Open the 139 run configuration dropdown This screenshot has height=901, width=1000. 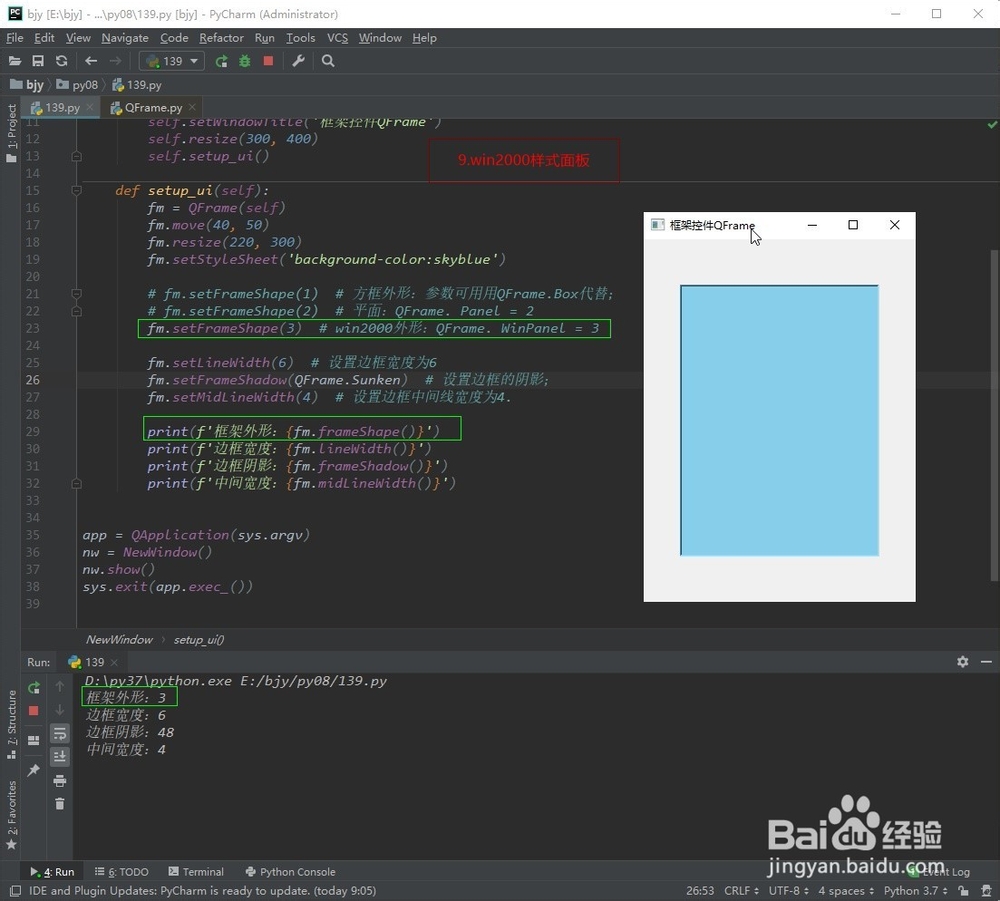172,61
